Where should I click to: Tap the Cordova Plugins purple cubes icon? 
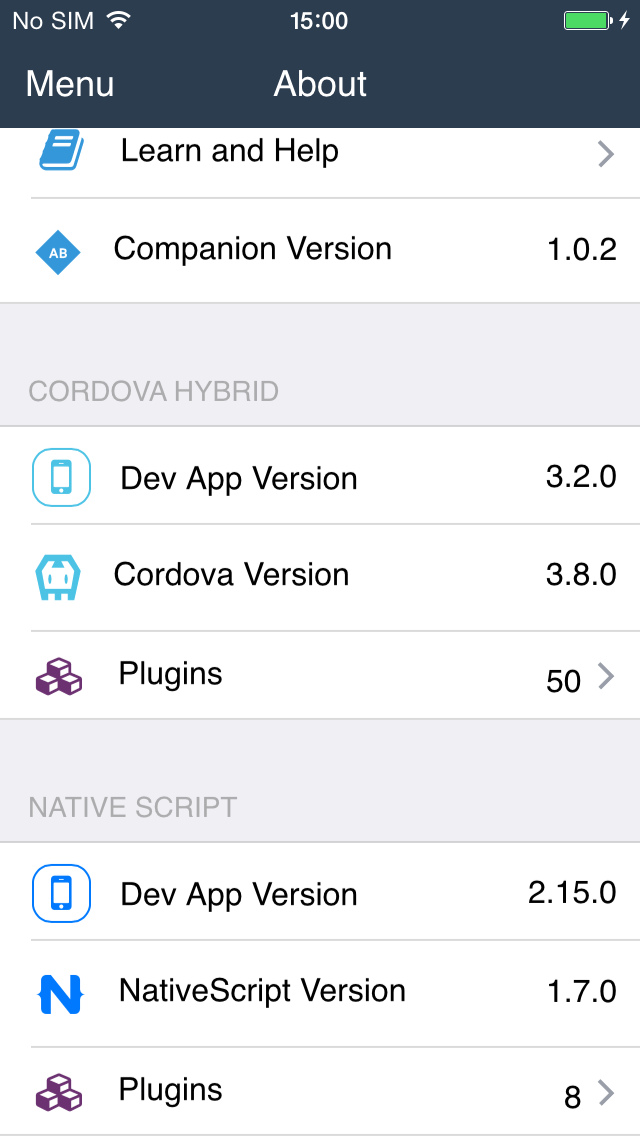[x=59, y=676]
